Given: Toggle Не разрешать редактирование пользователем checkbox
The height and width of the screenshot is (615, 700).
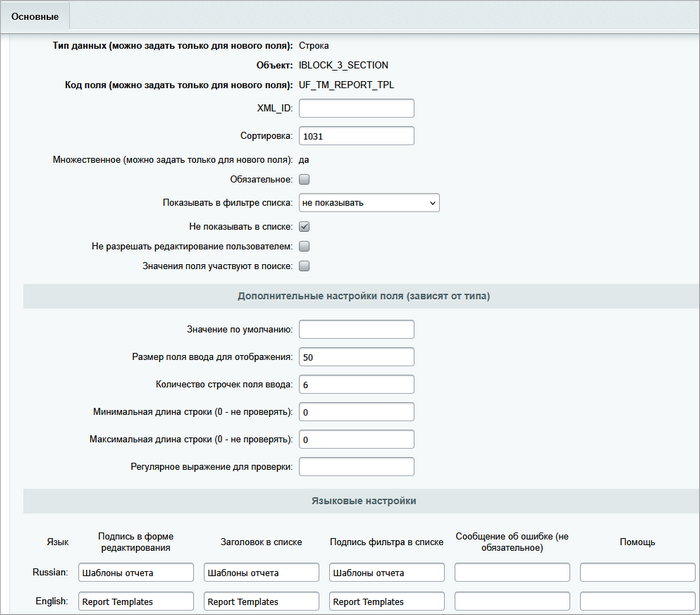Looking at the screenshot, I should pyautogui.click(x=305, y=246).
